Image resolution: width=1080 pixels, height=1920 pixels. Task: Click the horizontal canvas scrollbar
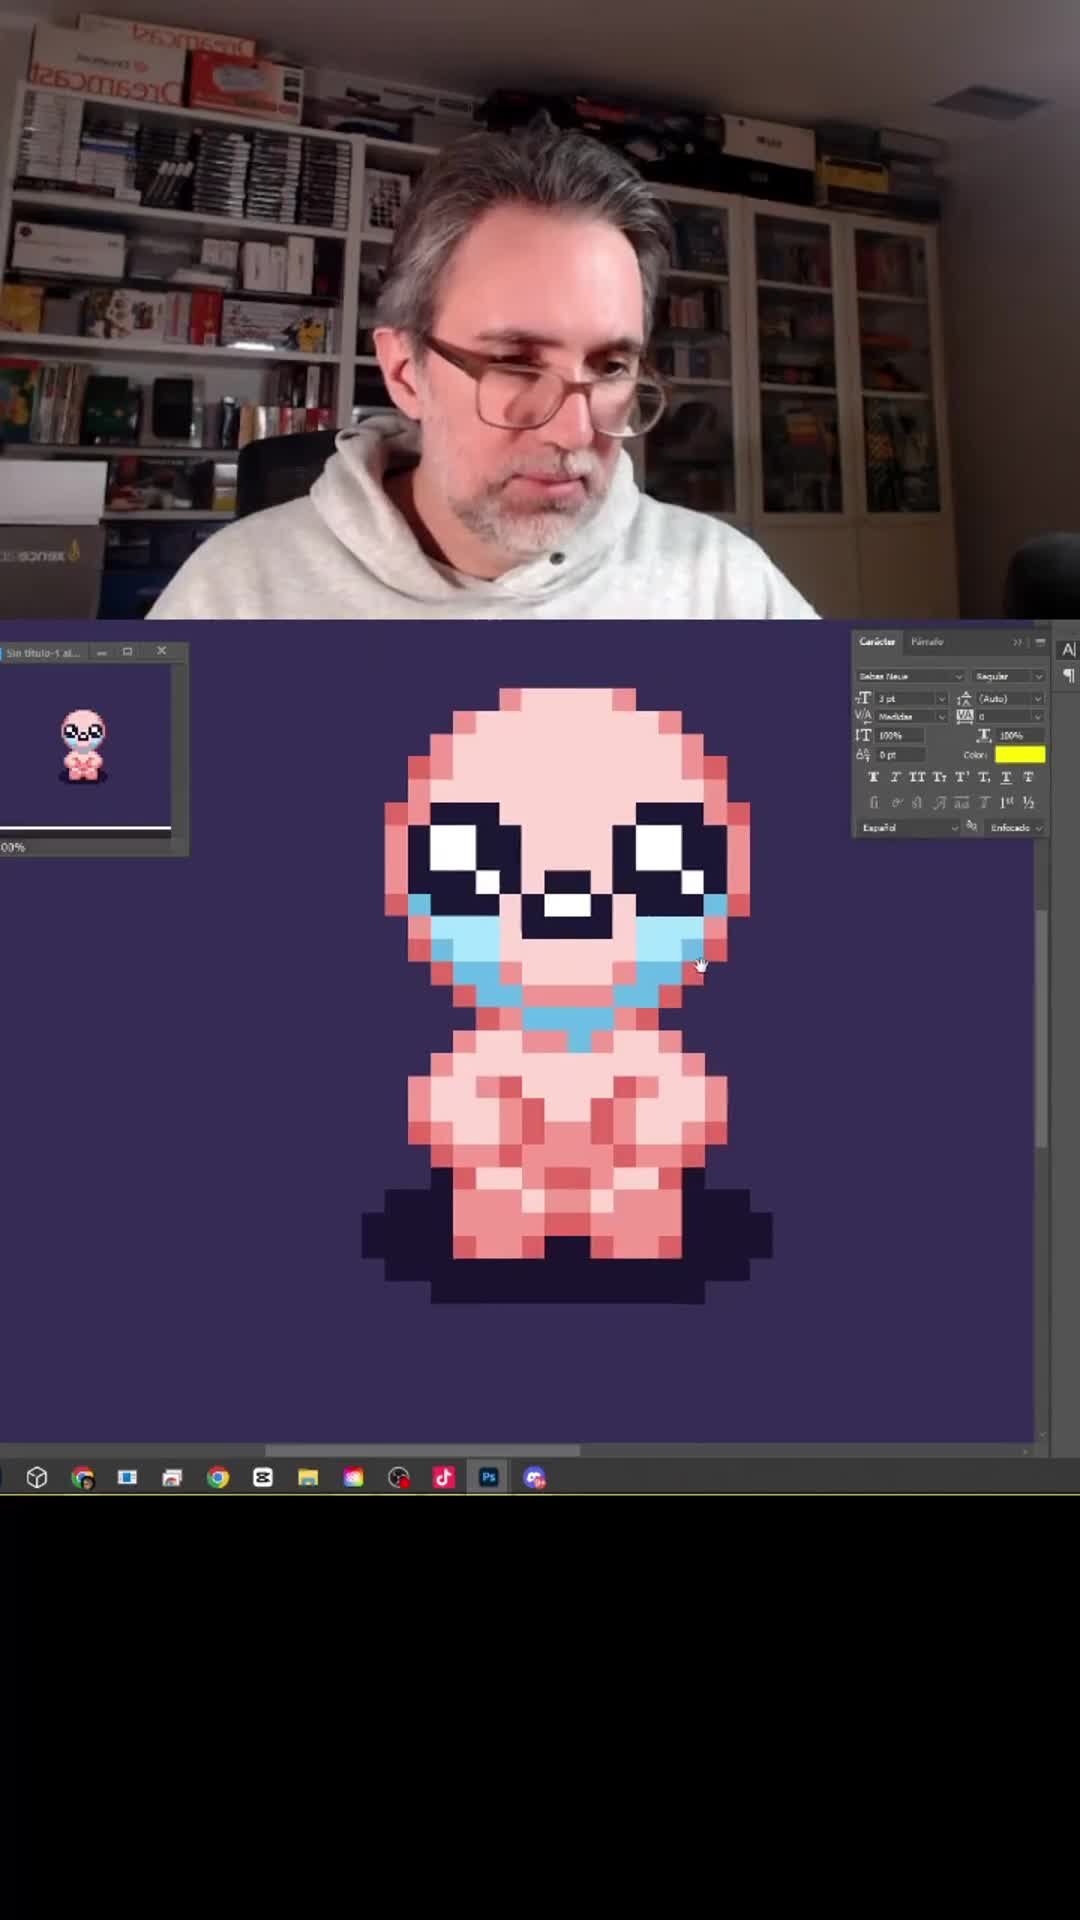pyautogui.click(x=422, y=1450)
